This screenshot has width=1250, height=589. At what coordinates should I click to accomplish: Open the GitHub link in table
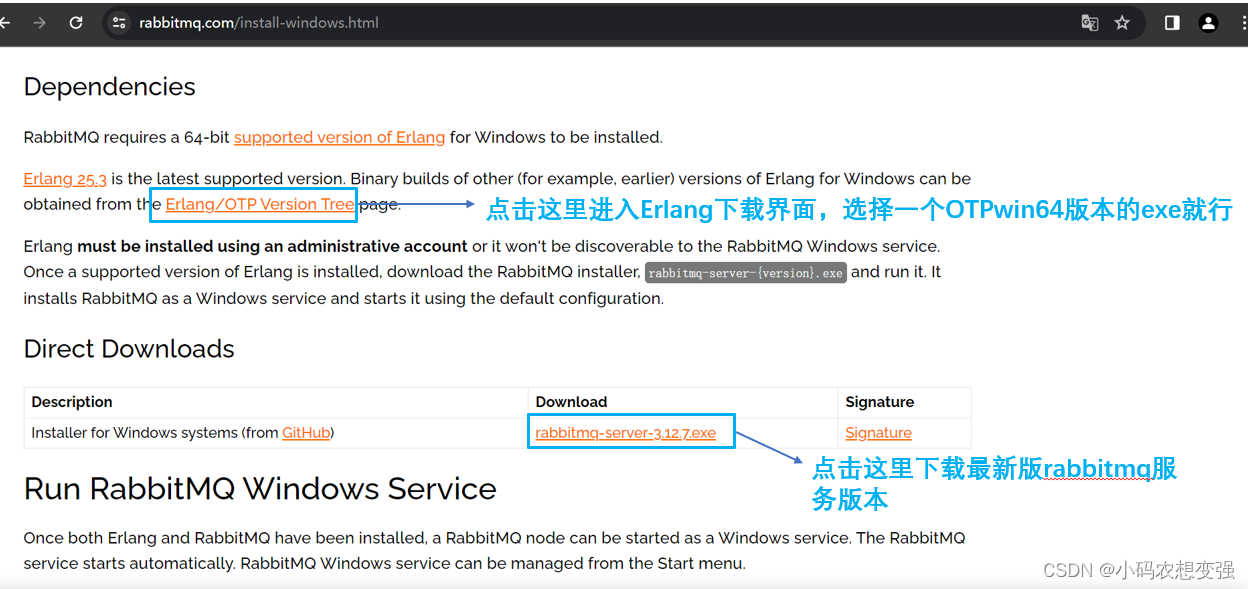pyautogui.click(x=306, y=433)
